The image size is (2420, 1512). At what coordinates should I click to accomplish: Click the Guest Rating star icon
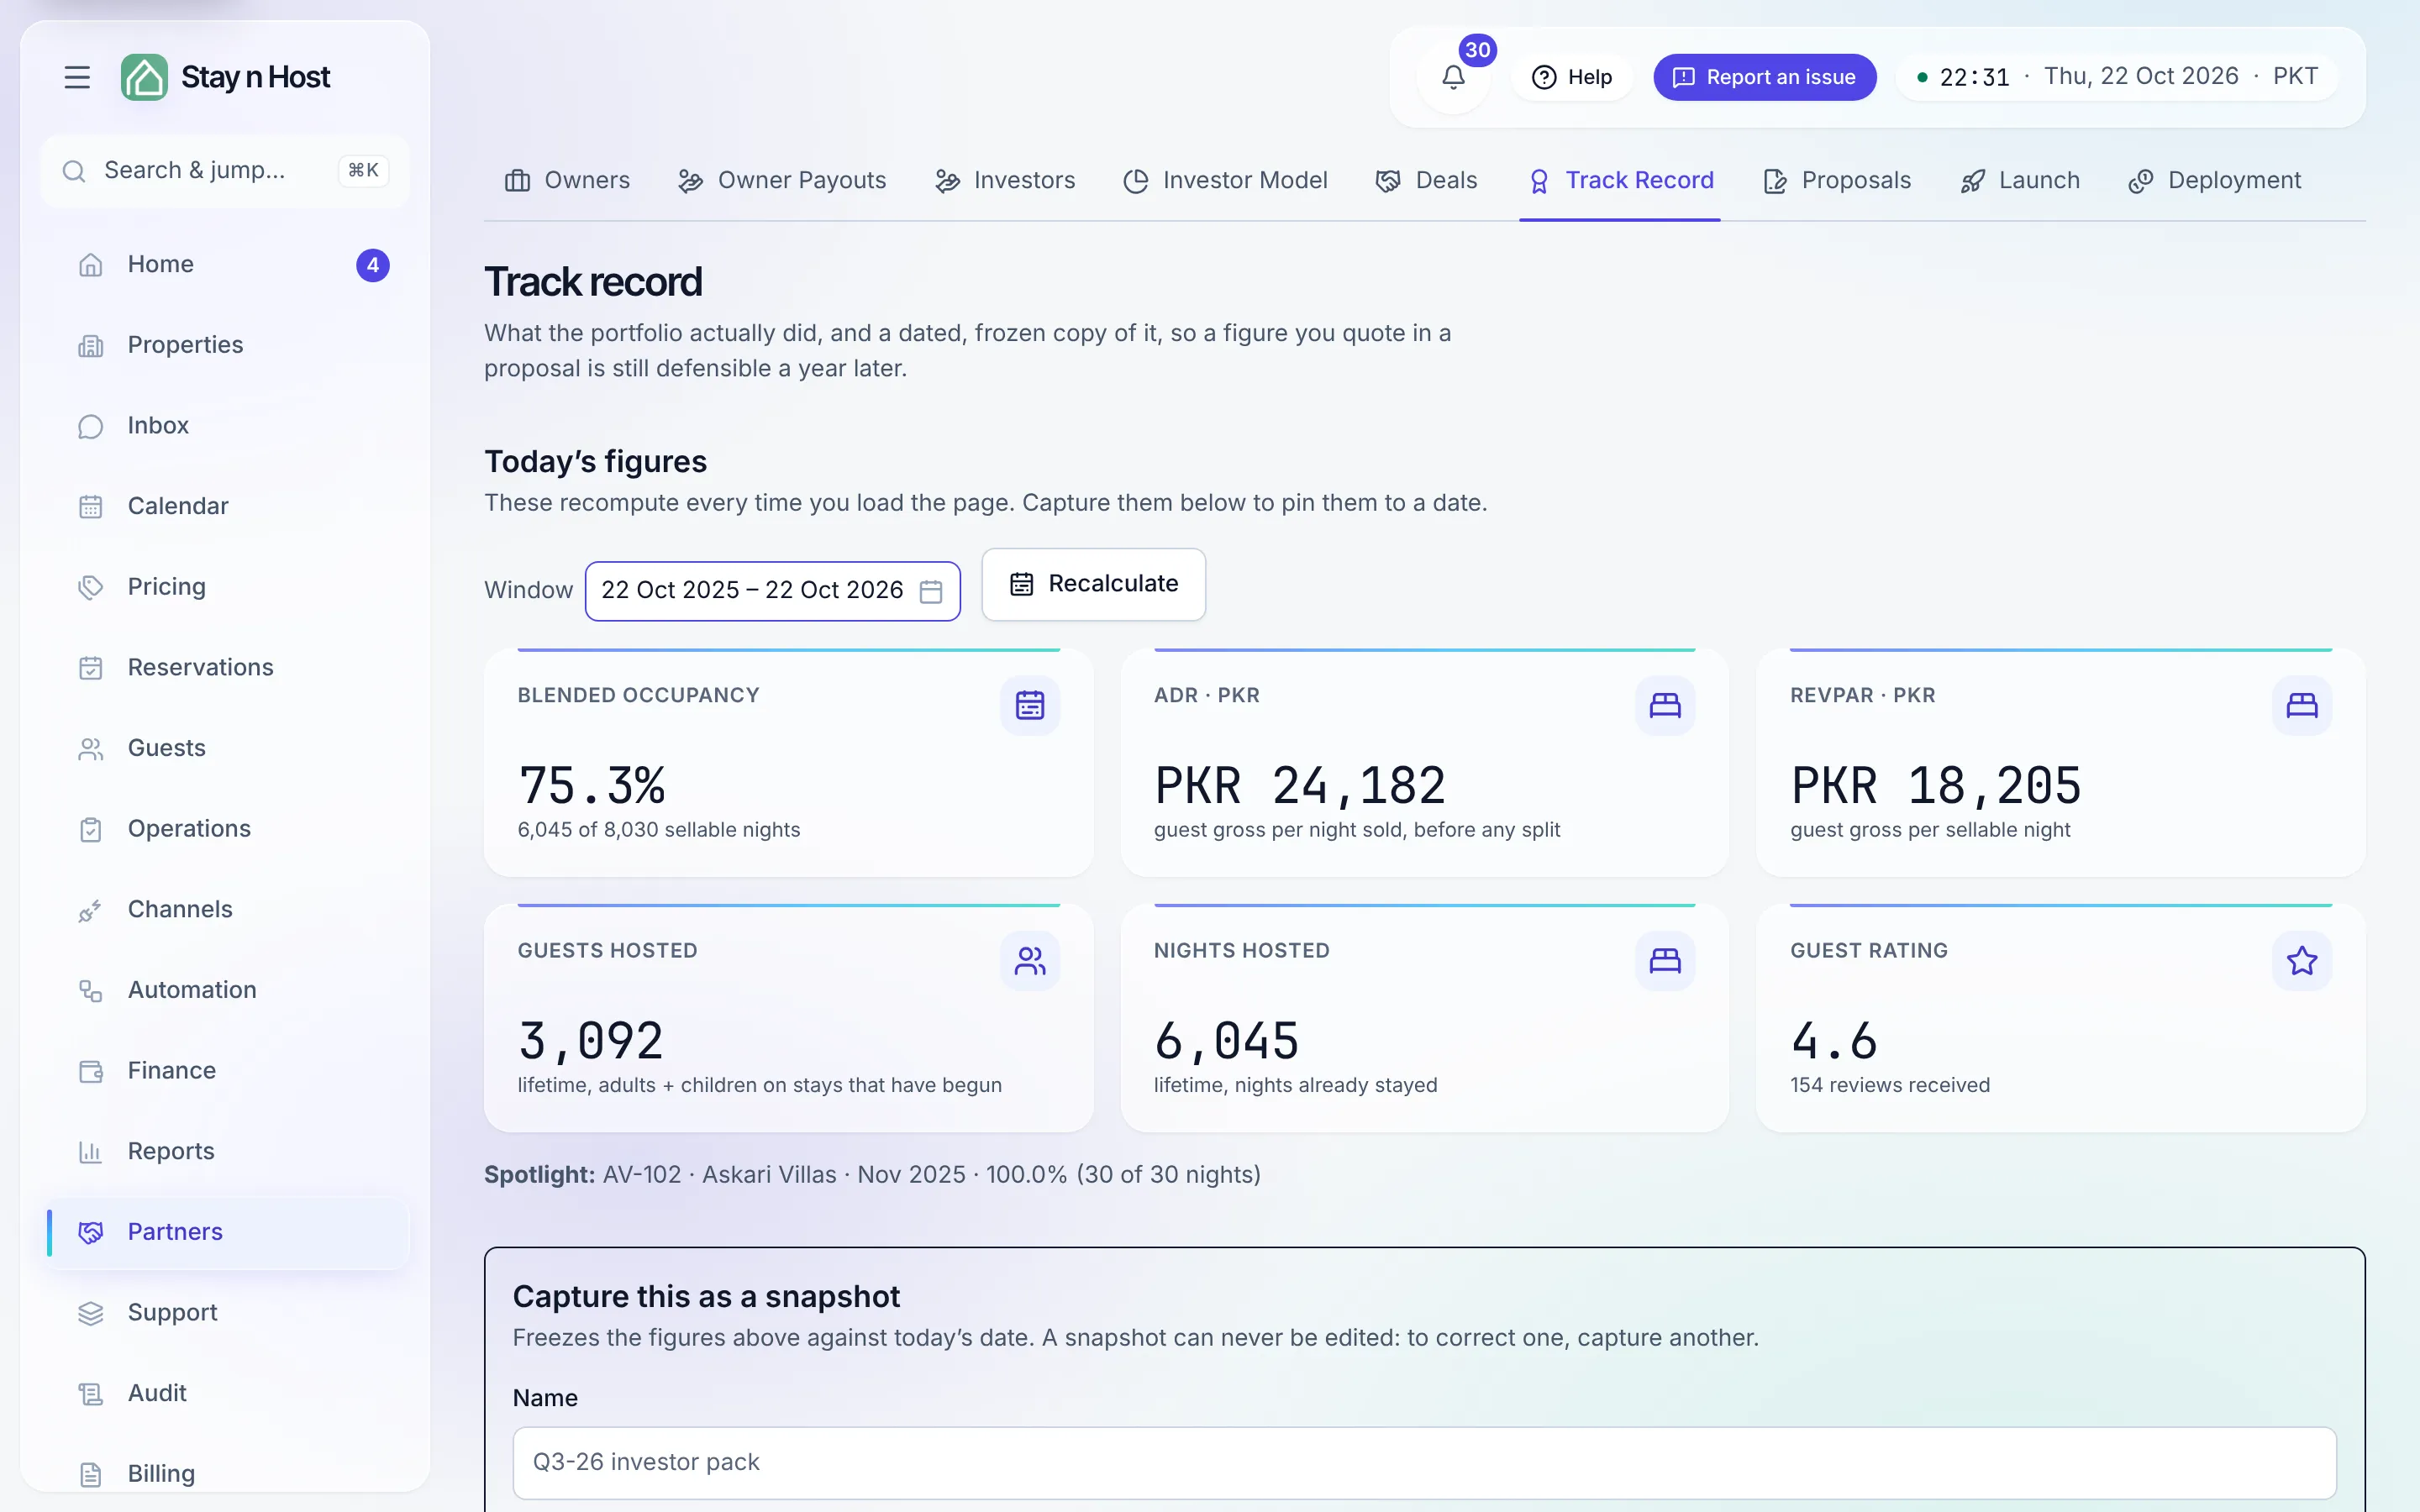tap(2301, 961)
